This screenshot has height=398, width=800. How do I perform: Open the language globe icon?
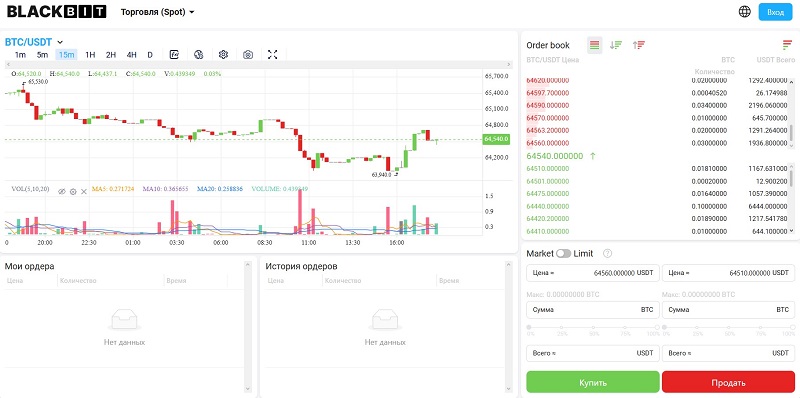tap(745, 12)
